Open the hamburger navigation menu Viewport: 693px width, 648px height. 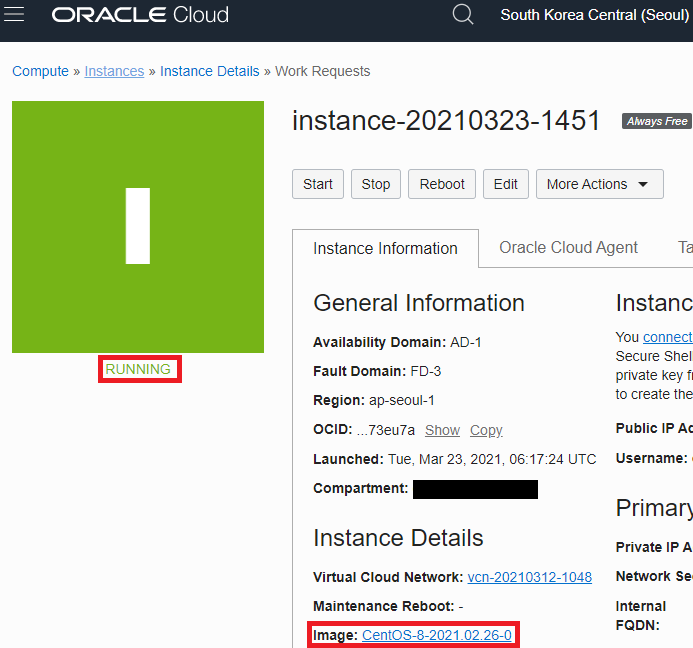tap(14, 14)
